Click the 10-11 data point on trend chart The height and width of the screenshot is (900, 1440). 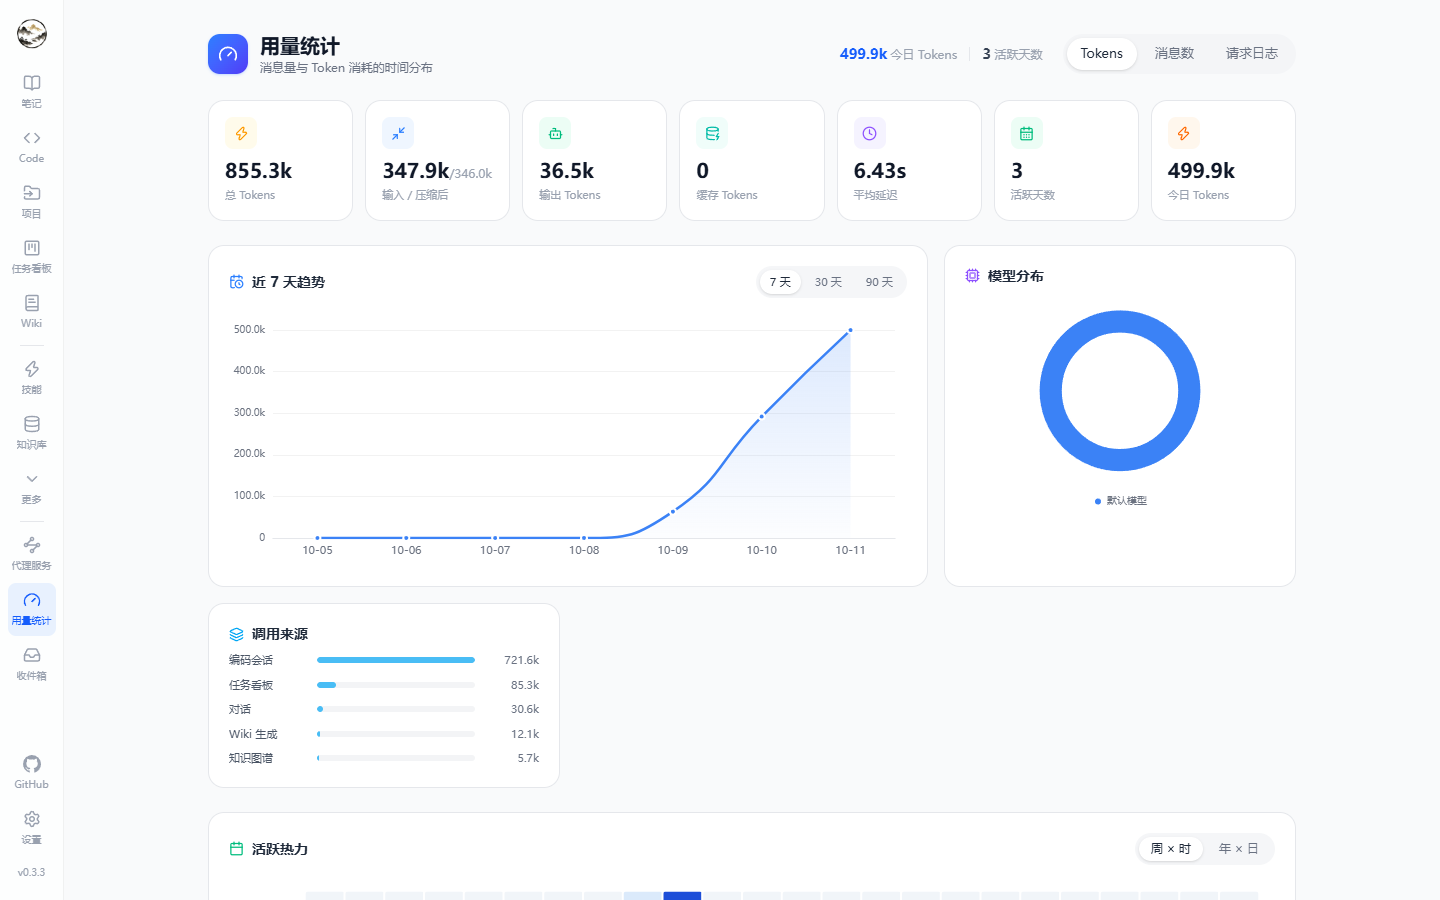[x=850, y=330]
